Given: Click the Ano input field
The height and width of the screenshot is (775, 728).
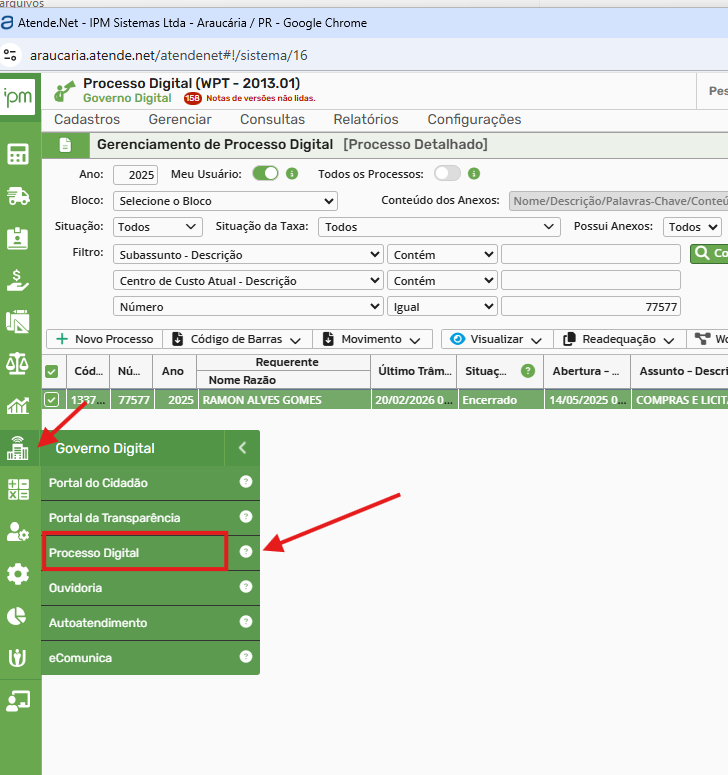Looking at the screenshot, I should [x=135, y=175].
